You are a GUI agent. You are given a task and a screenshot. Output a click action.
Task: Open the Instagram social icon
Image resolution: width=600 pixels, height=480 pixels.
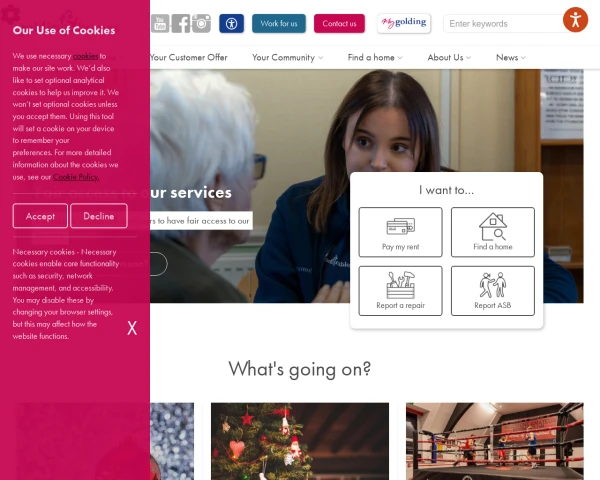(x=201, y=24)
